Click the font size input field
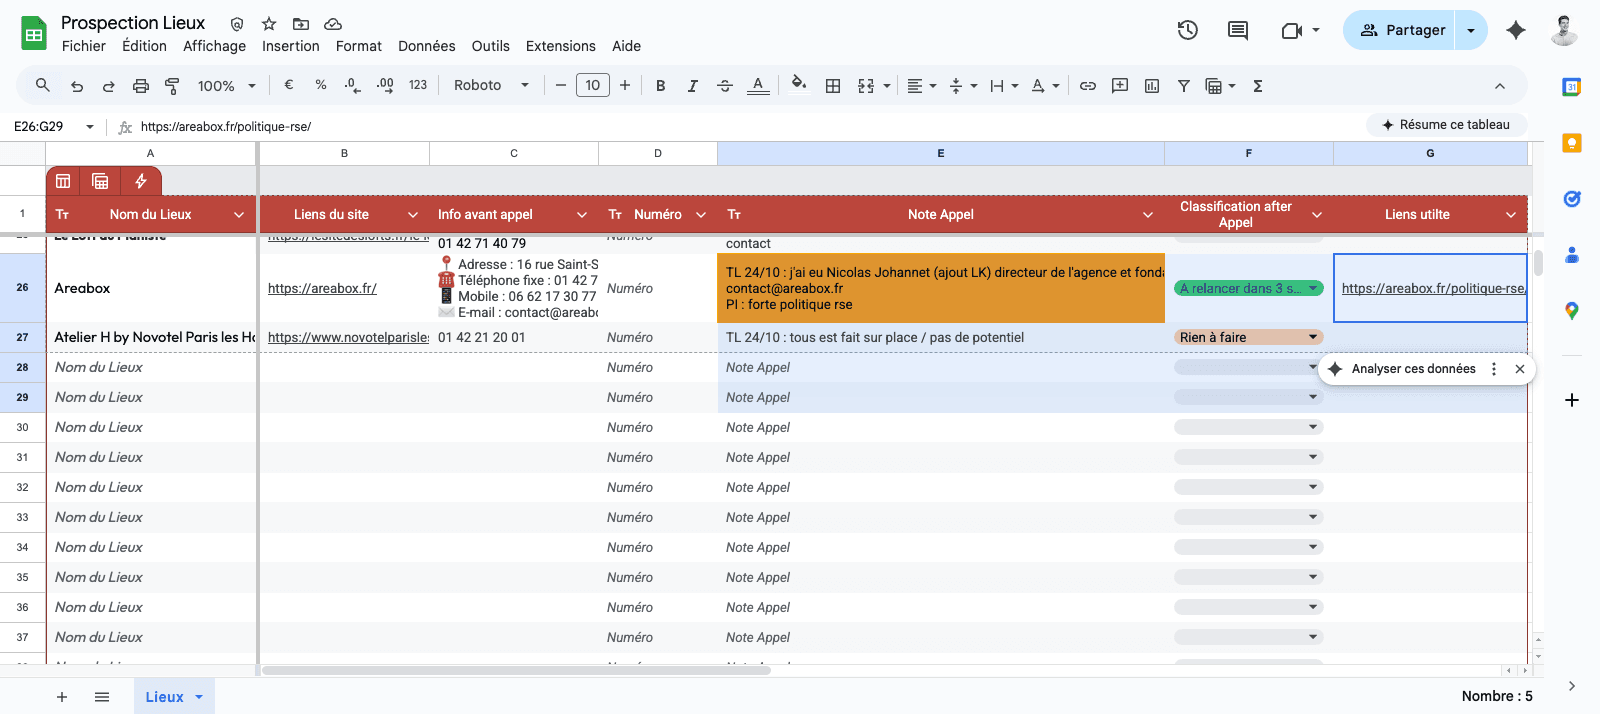 tap(593, 86)
